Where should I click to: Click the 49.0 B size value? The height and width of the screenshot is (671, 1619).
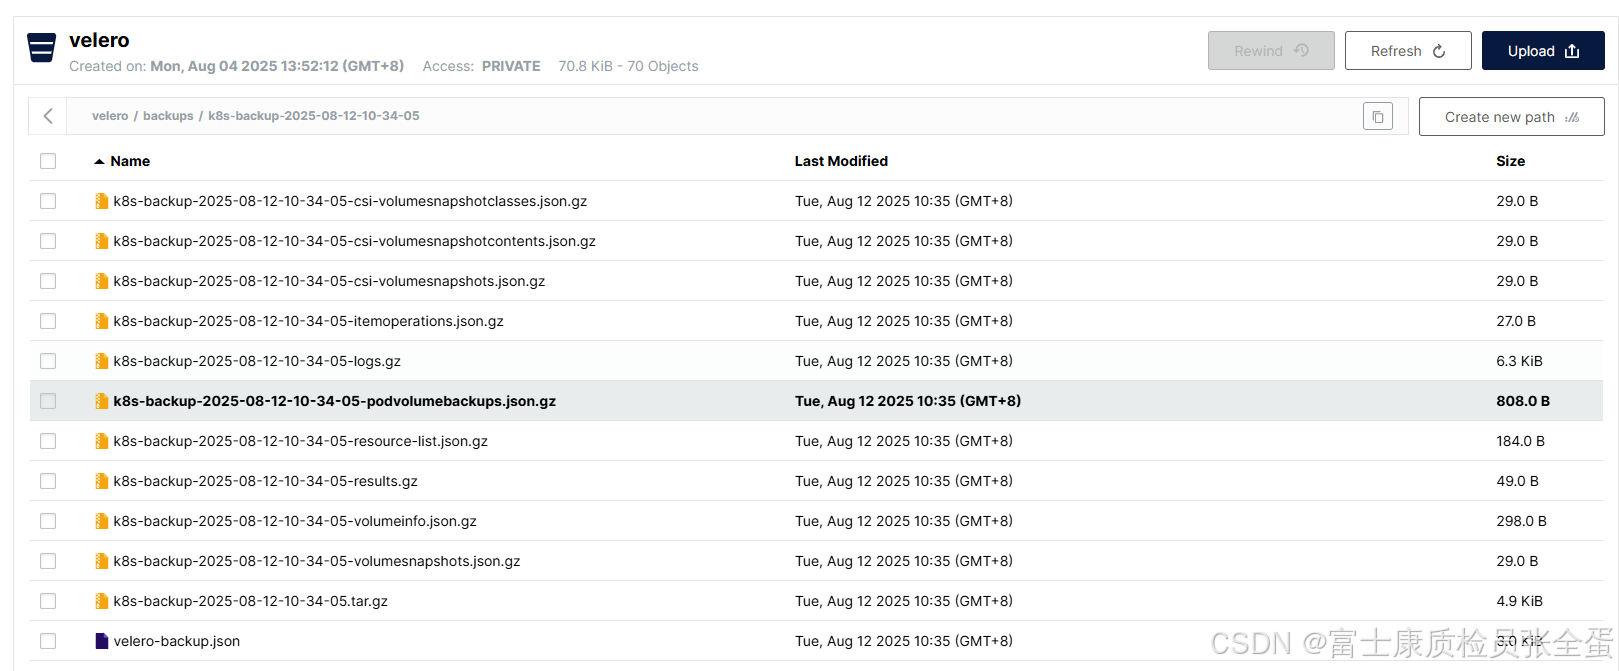[1517, 481]
